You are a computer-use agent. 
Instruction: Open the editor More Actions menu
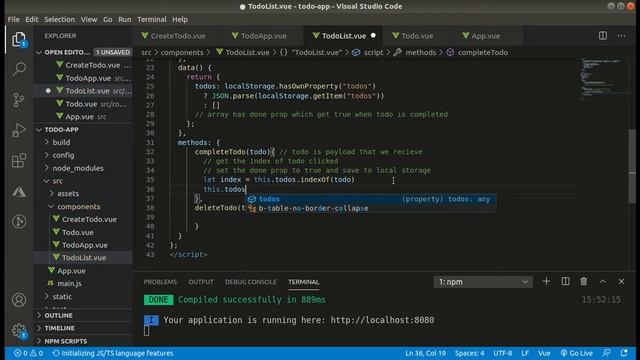pos(621,36)
